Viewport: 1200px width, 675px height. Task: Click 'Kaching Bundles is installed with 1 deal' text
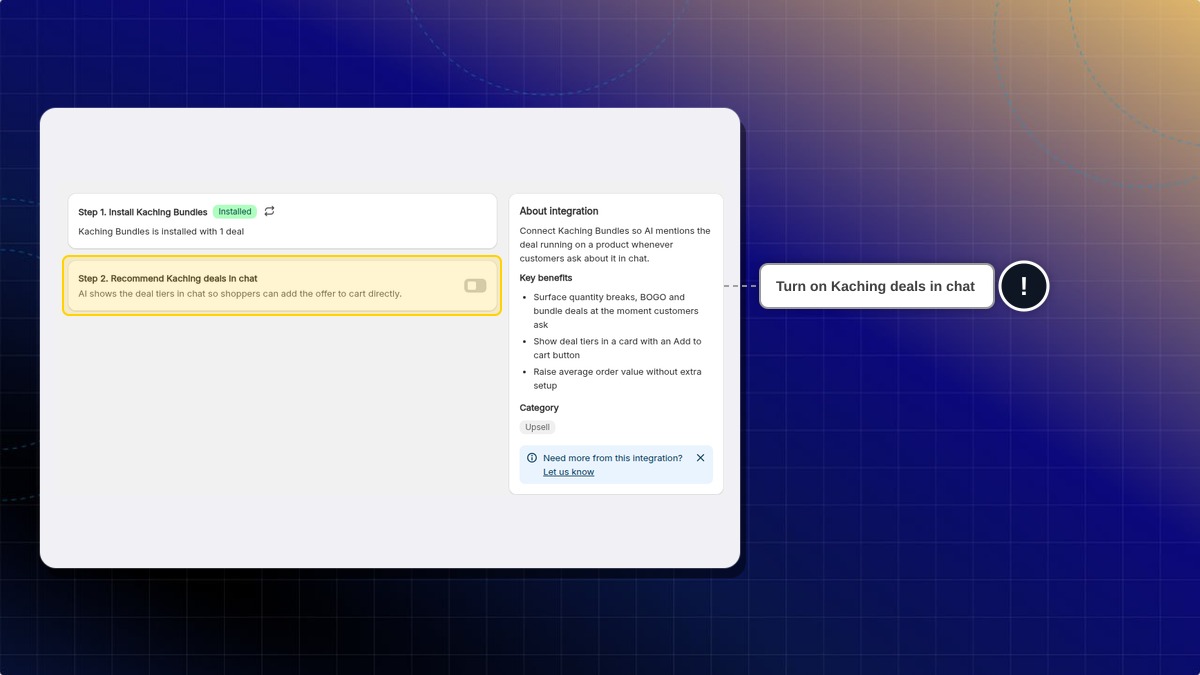click(161, 231)
